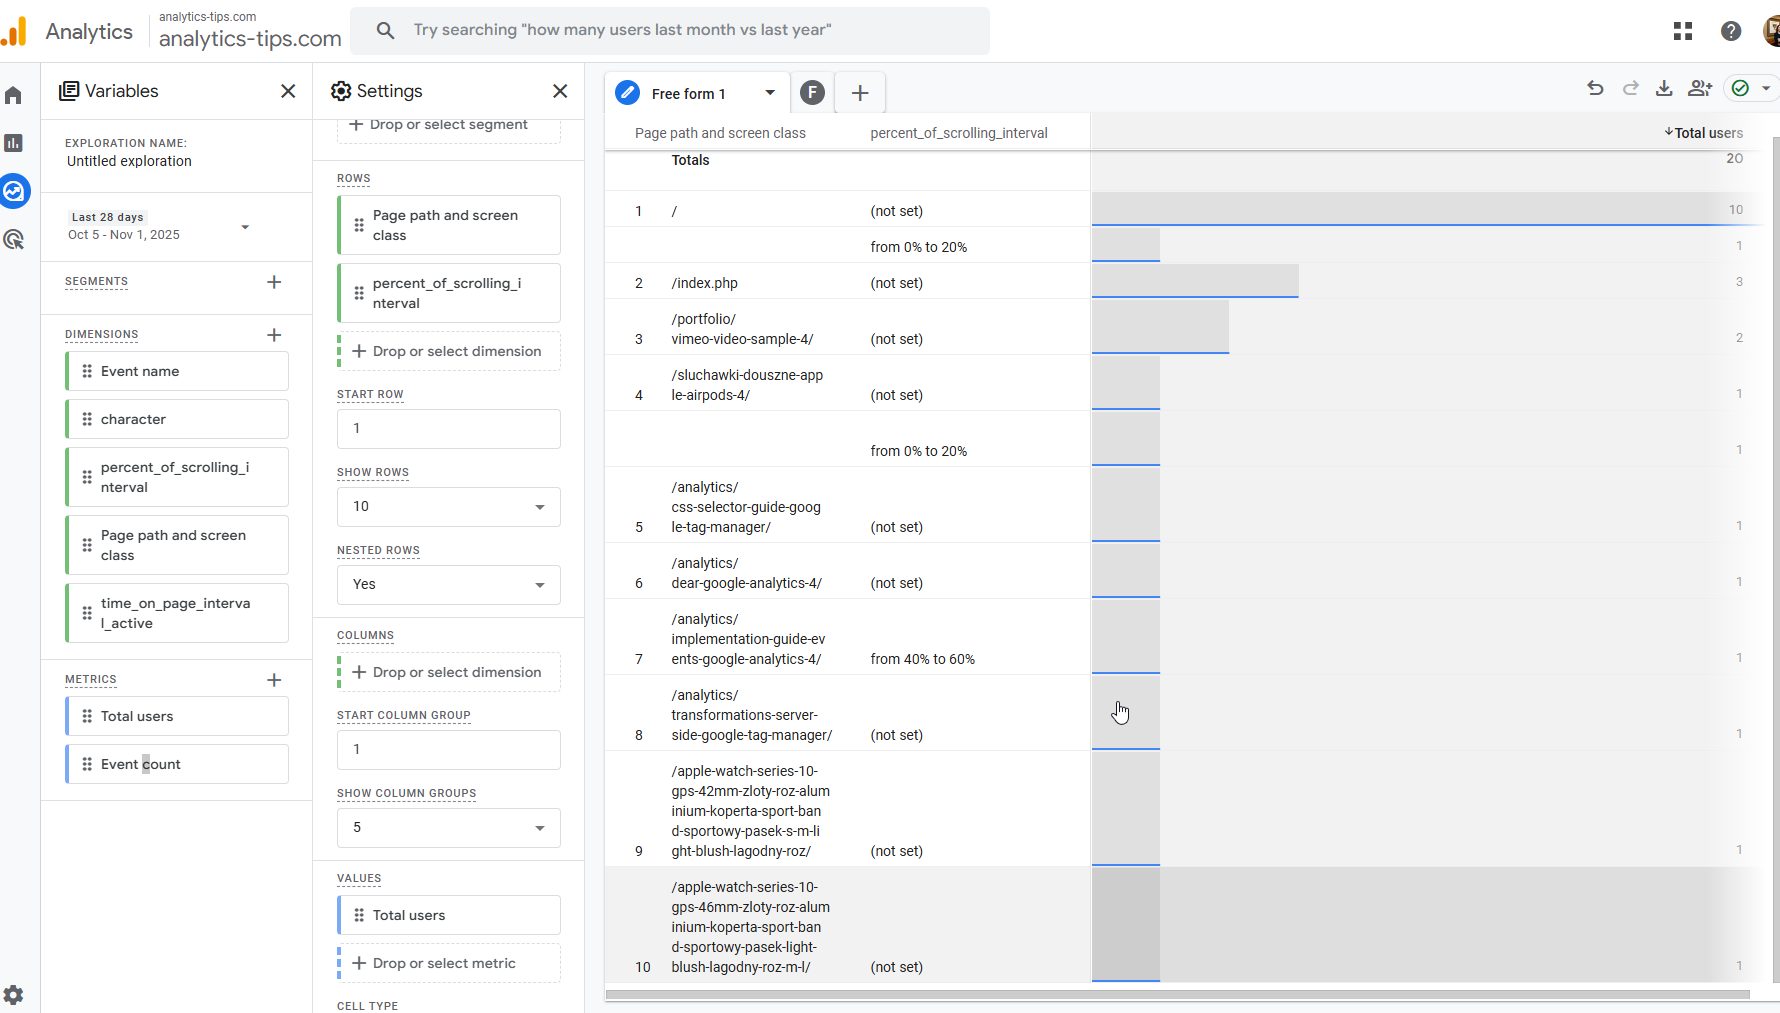Open Advertising icon in left sidebar
Viewport: 1780px width, 1013px height.
(x=14, y=239)
